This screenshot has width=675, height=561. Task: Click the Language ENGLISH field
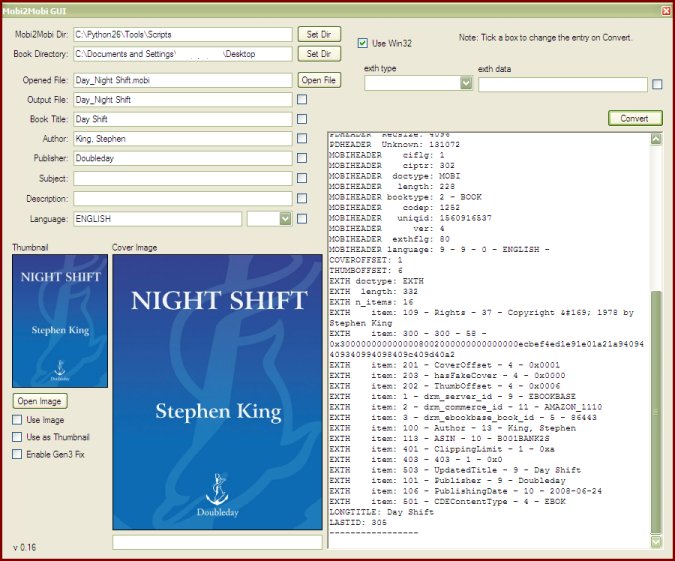pyautogui.click(x=158, y=219)
